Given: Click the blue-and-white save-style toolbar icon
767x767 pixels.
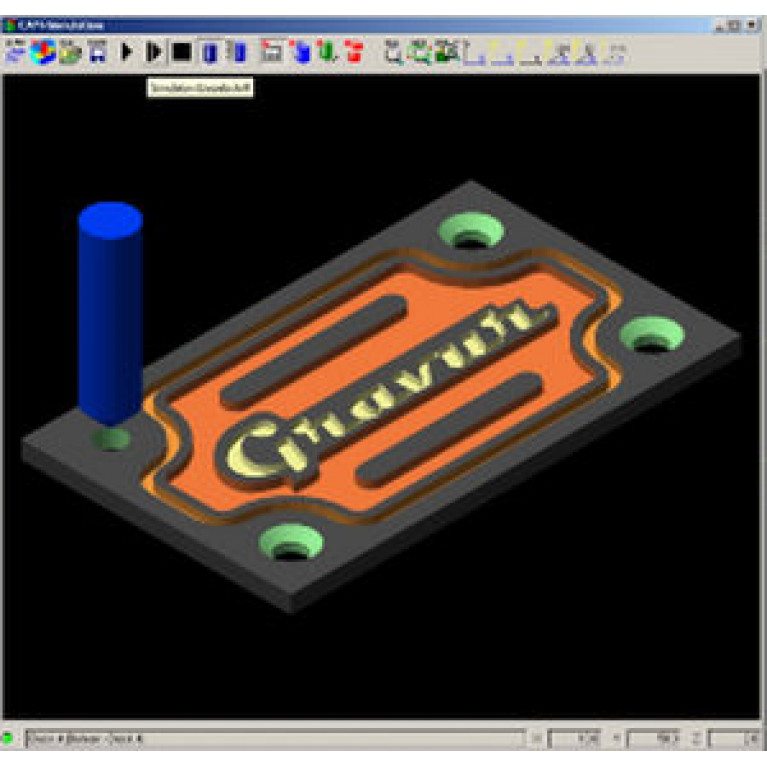Looking at the screenshot, I should (98, 52).
